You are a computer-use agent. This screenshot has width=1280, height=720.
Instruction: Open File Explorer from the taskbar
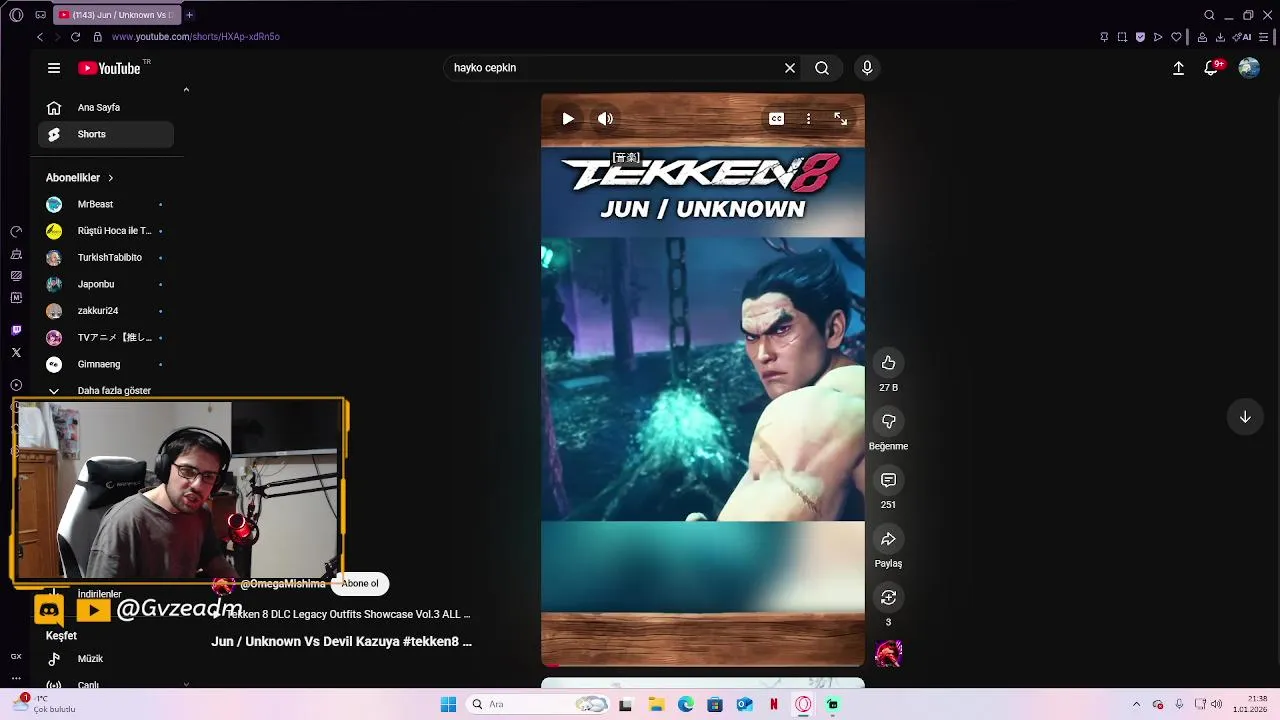point(656,704)
